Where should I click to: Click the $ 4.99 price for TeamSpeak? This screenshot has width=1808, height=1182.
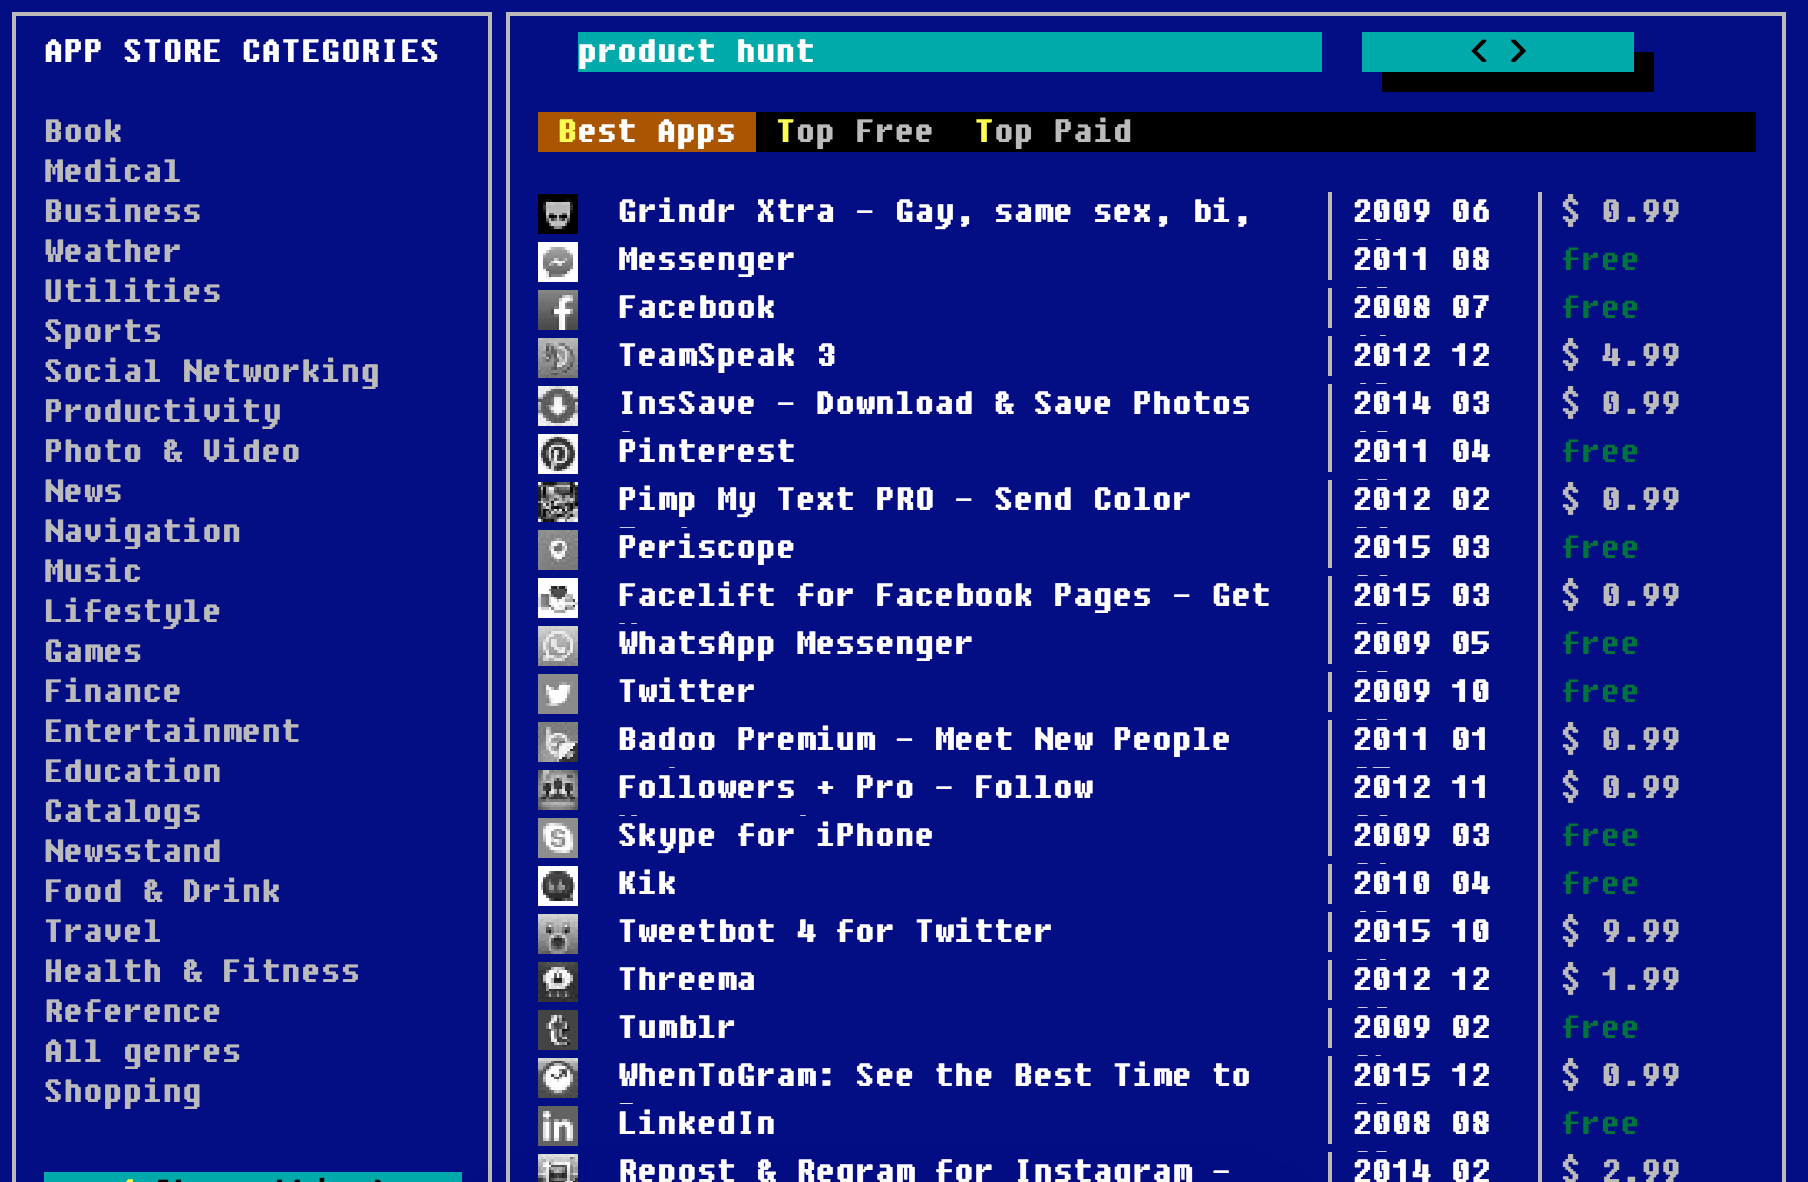pos(1621,356)
